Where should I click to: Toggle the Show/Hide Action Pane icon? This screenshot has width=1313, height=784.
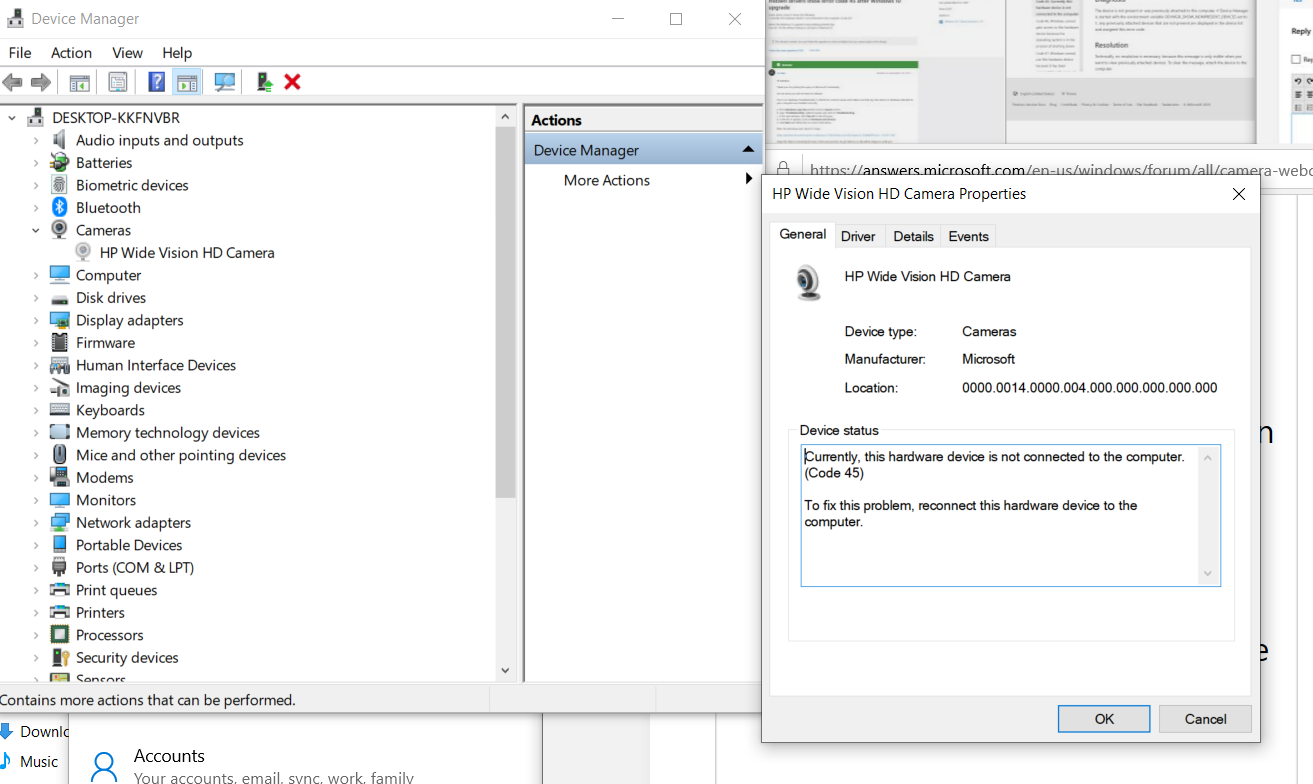[186, 82]
